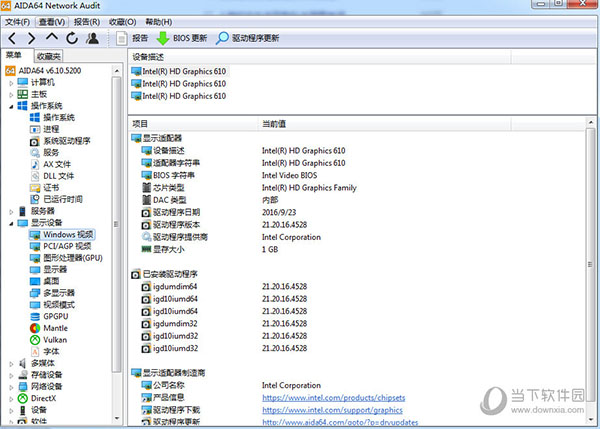The width and height of the screenshot is (600, 429).
Task: Open the 报告(R) menu
Action: [x=87, y=22]
